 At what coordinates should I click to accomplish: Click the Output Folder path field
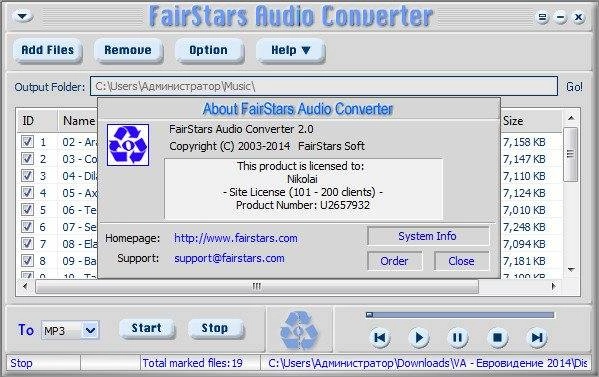click(324, 86)
